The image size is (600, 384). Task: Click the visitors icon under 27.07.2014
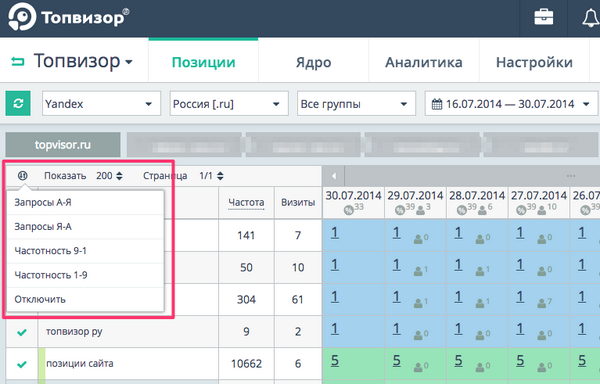542,210
